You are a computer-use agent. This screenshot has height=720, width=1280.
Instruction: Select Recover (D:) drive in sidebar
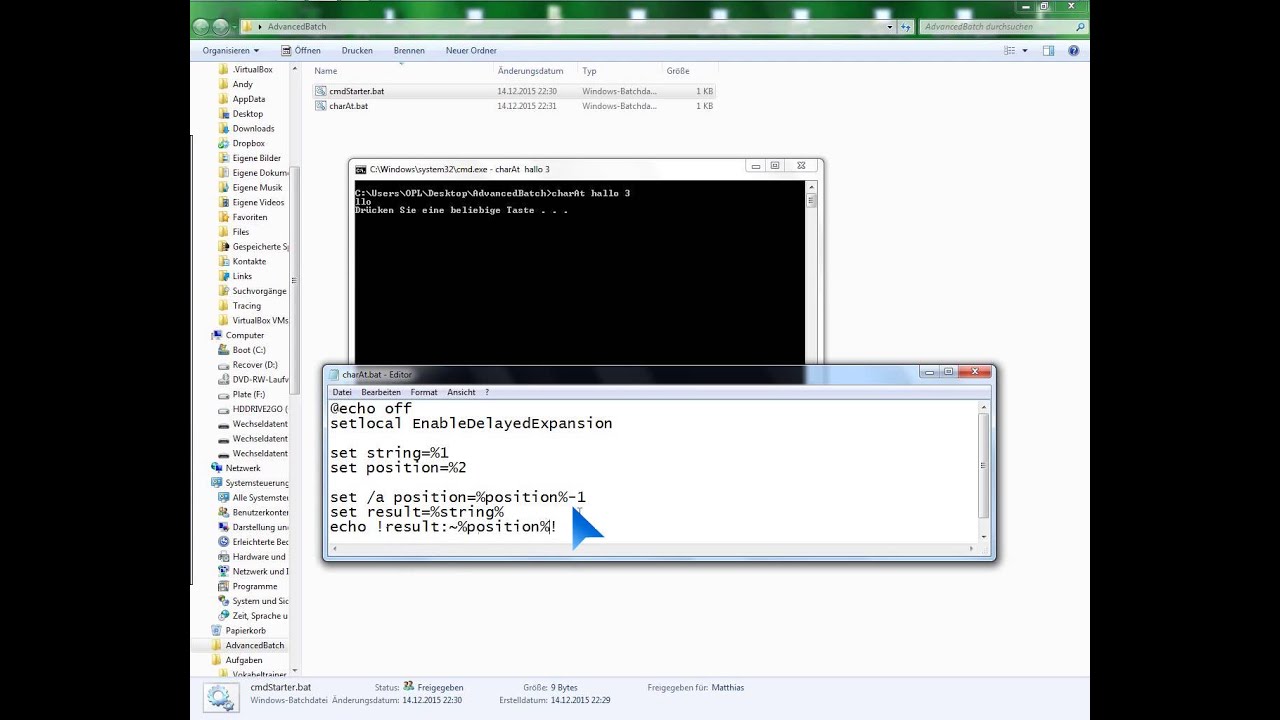coord(249,365)
